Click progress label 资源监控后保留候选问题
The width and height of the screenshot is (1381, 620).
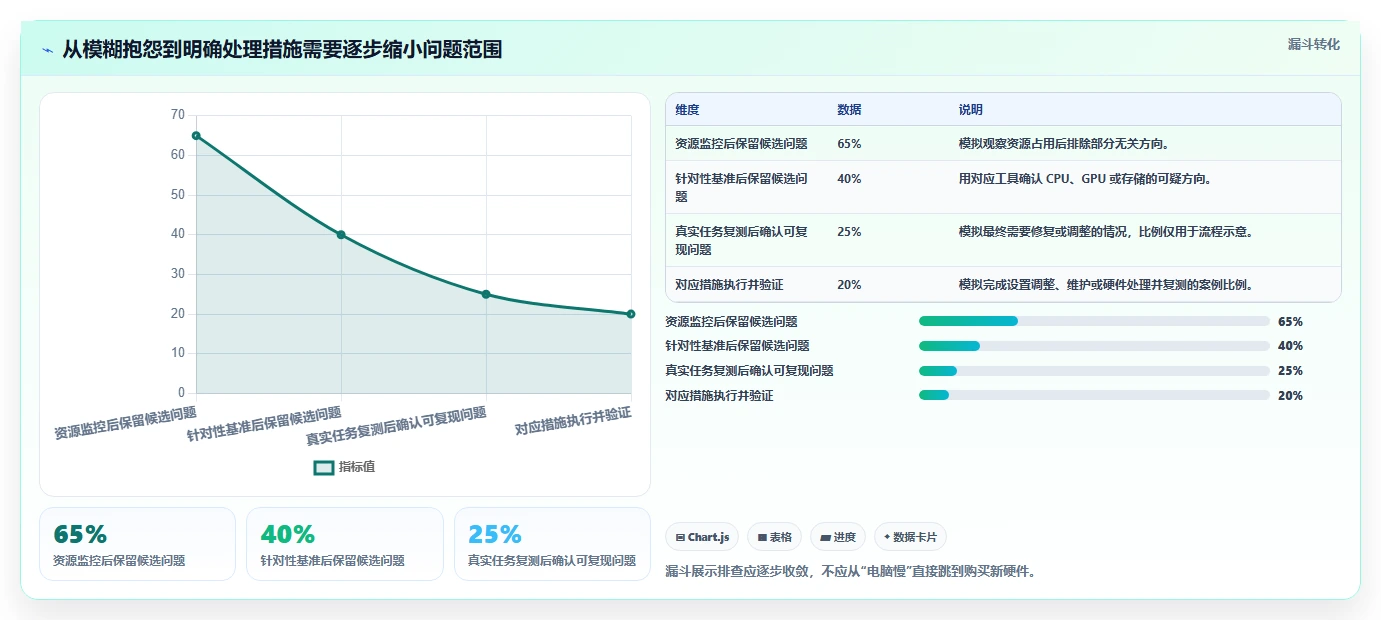coord(731,321)
